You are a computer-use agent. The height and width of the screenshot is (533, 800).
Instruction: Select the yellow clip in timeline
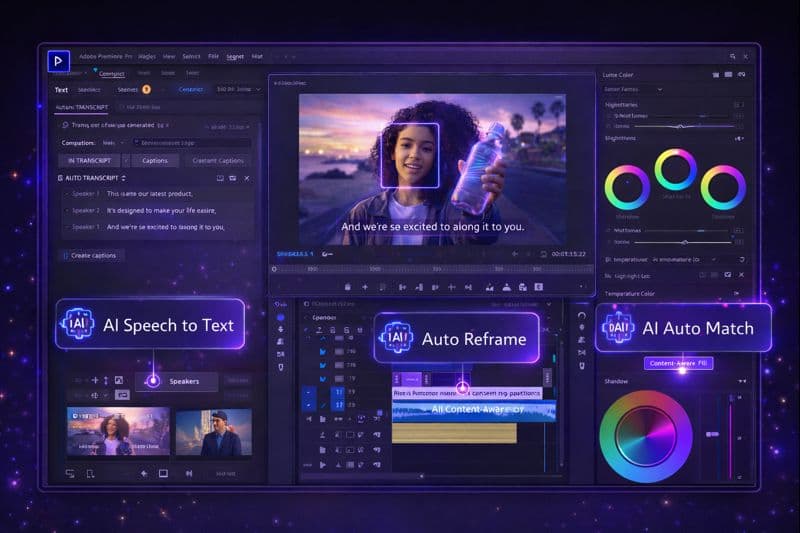tap(454, 433)
